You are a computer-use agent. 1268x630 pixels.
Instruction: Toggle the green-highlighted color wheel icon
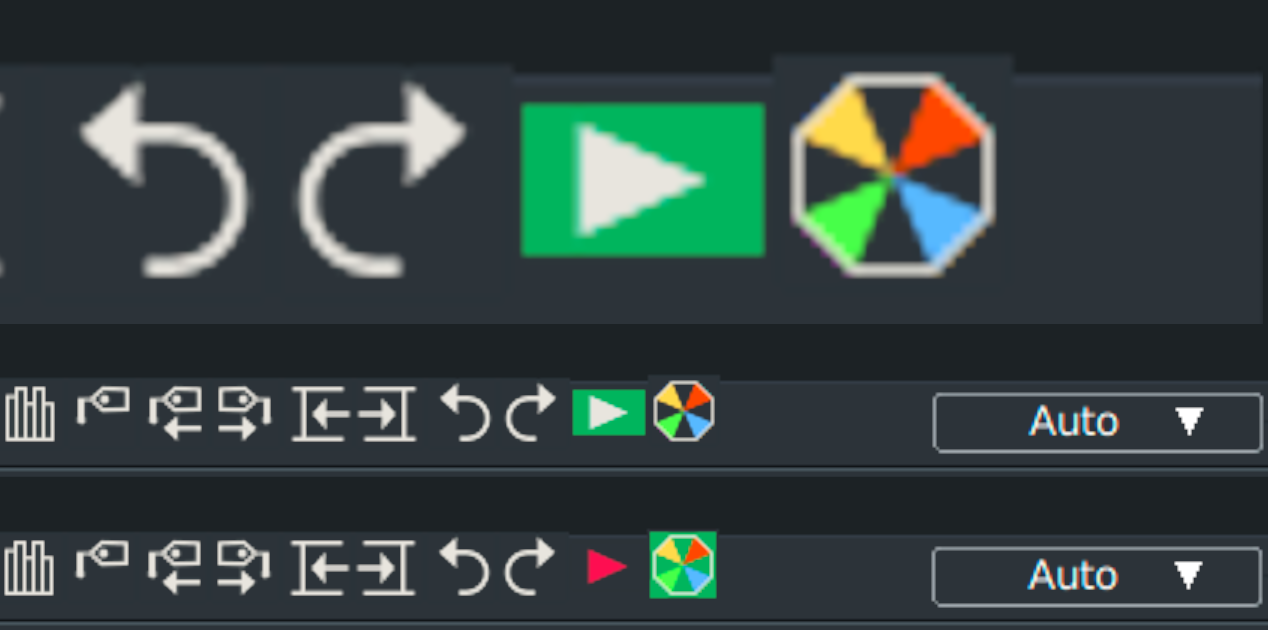click(x=683, y=565)
